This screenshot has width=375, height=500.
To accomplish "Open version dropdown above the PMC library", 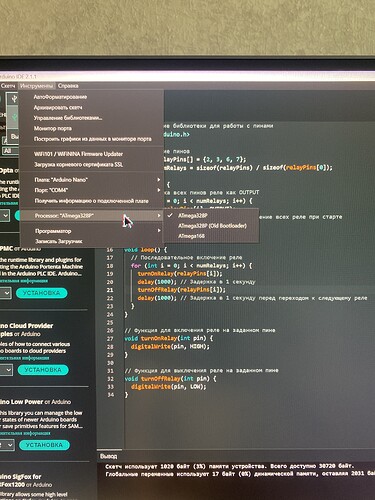I will (x=5, y=216).
